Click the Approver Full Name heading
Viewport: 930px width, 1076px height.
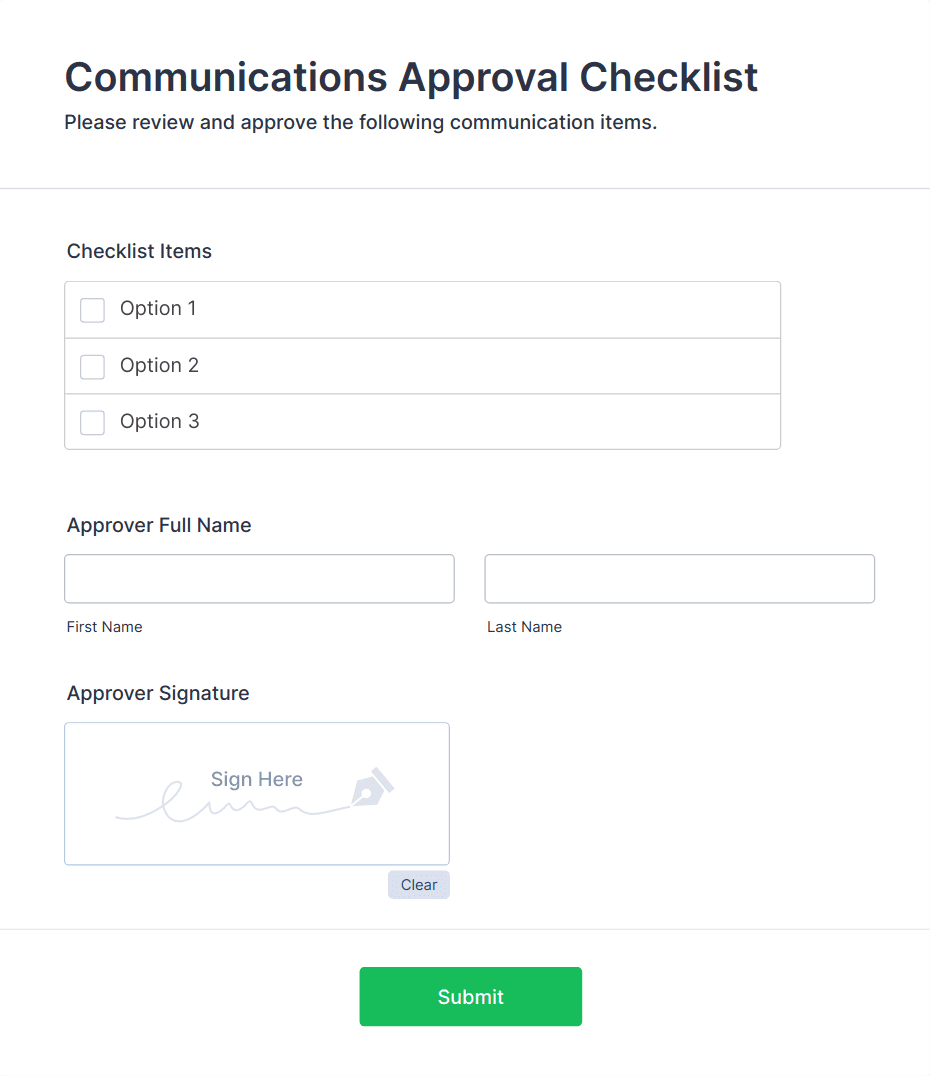click(x=158, y=525)
